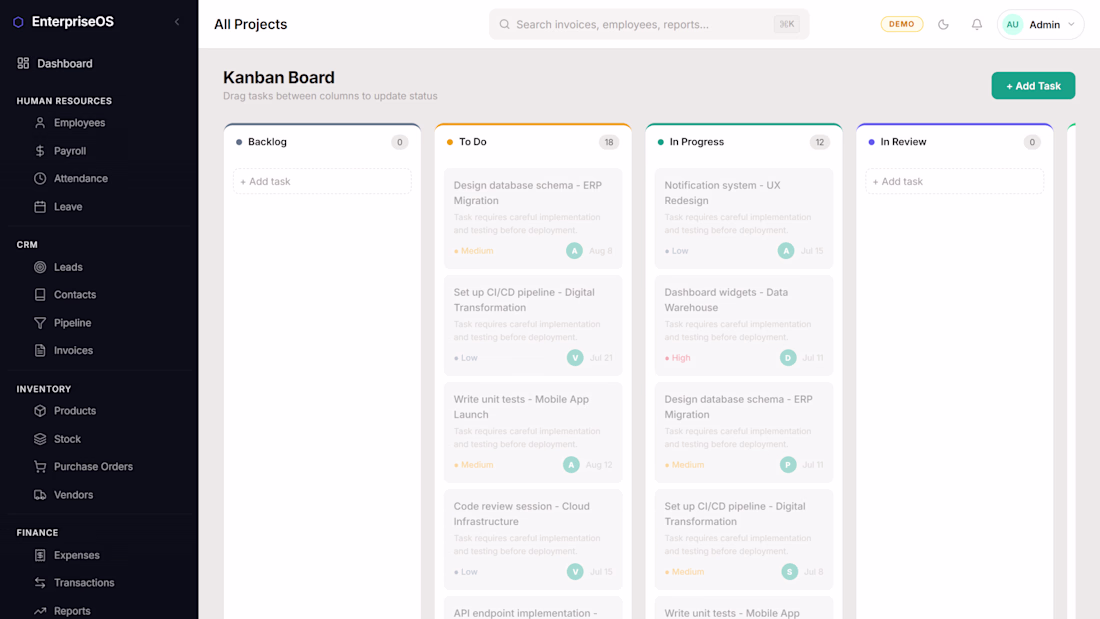Go to Payroll menu label
Image resolution: width=1100 pixels, height=619 pixels.
point(70,151)
